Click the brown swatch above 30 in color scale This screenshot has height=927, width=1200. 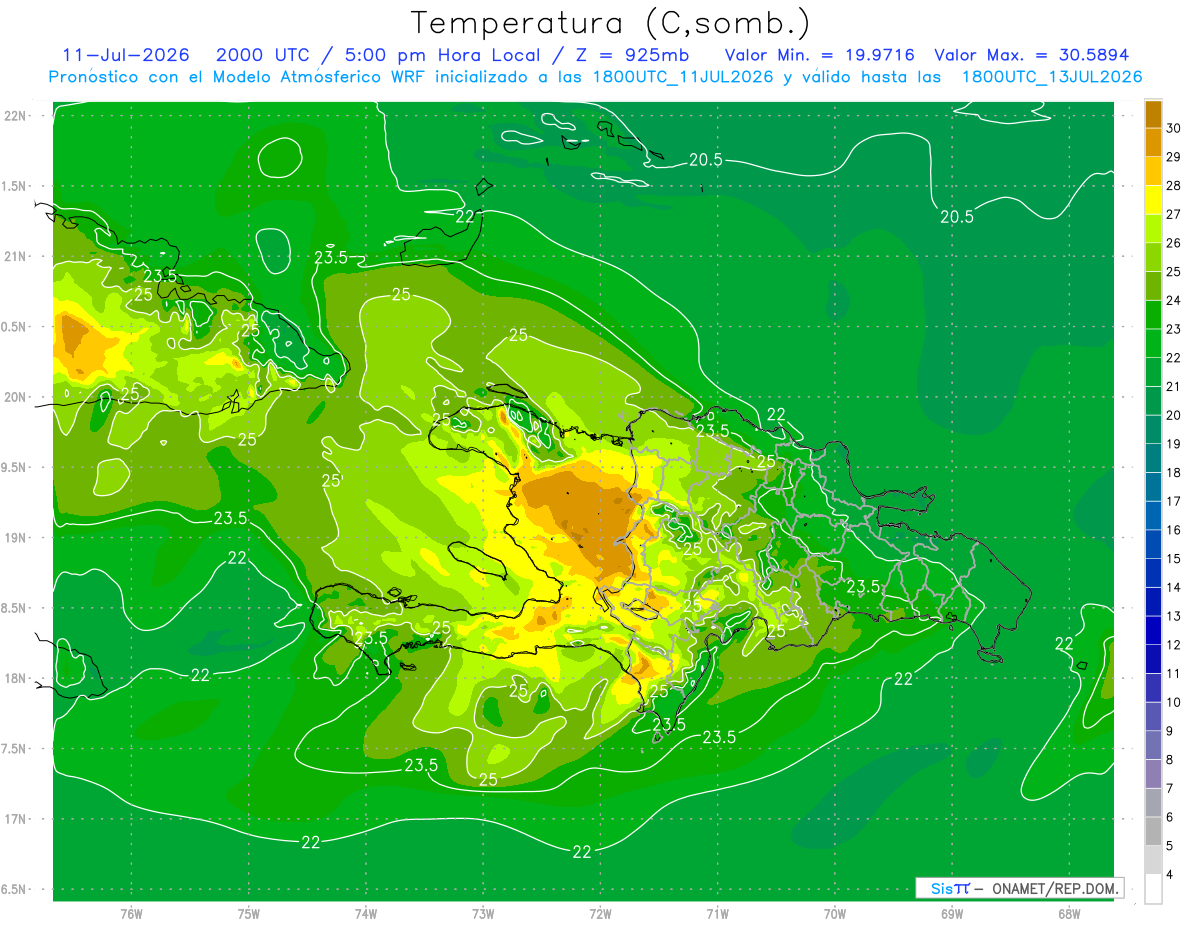pyautogui.click(x=1153, y=114)
